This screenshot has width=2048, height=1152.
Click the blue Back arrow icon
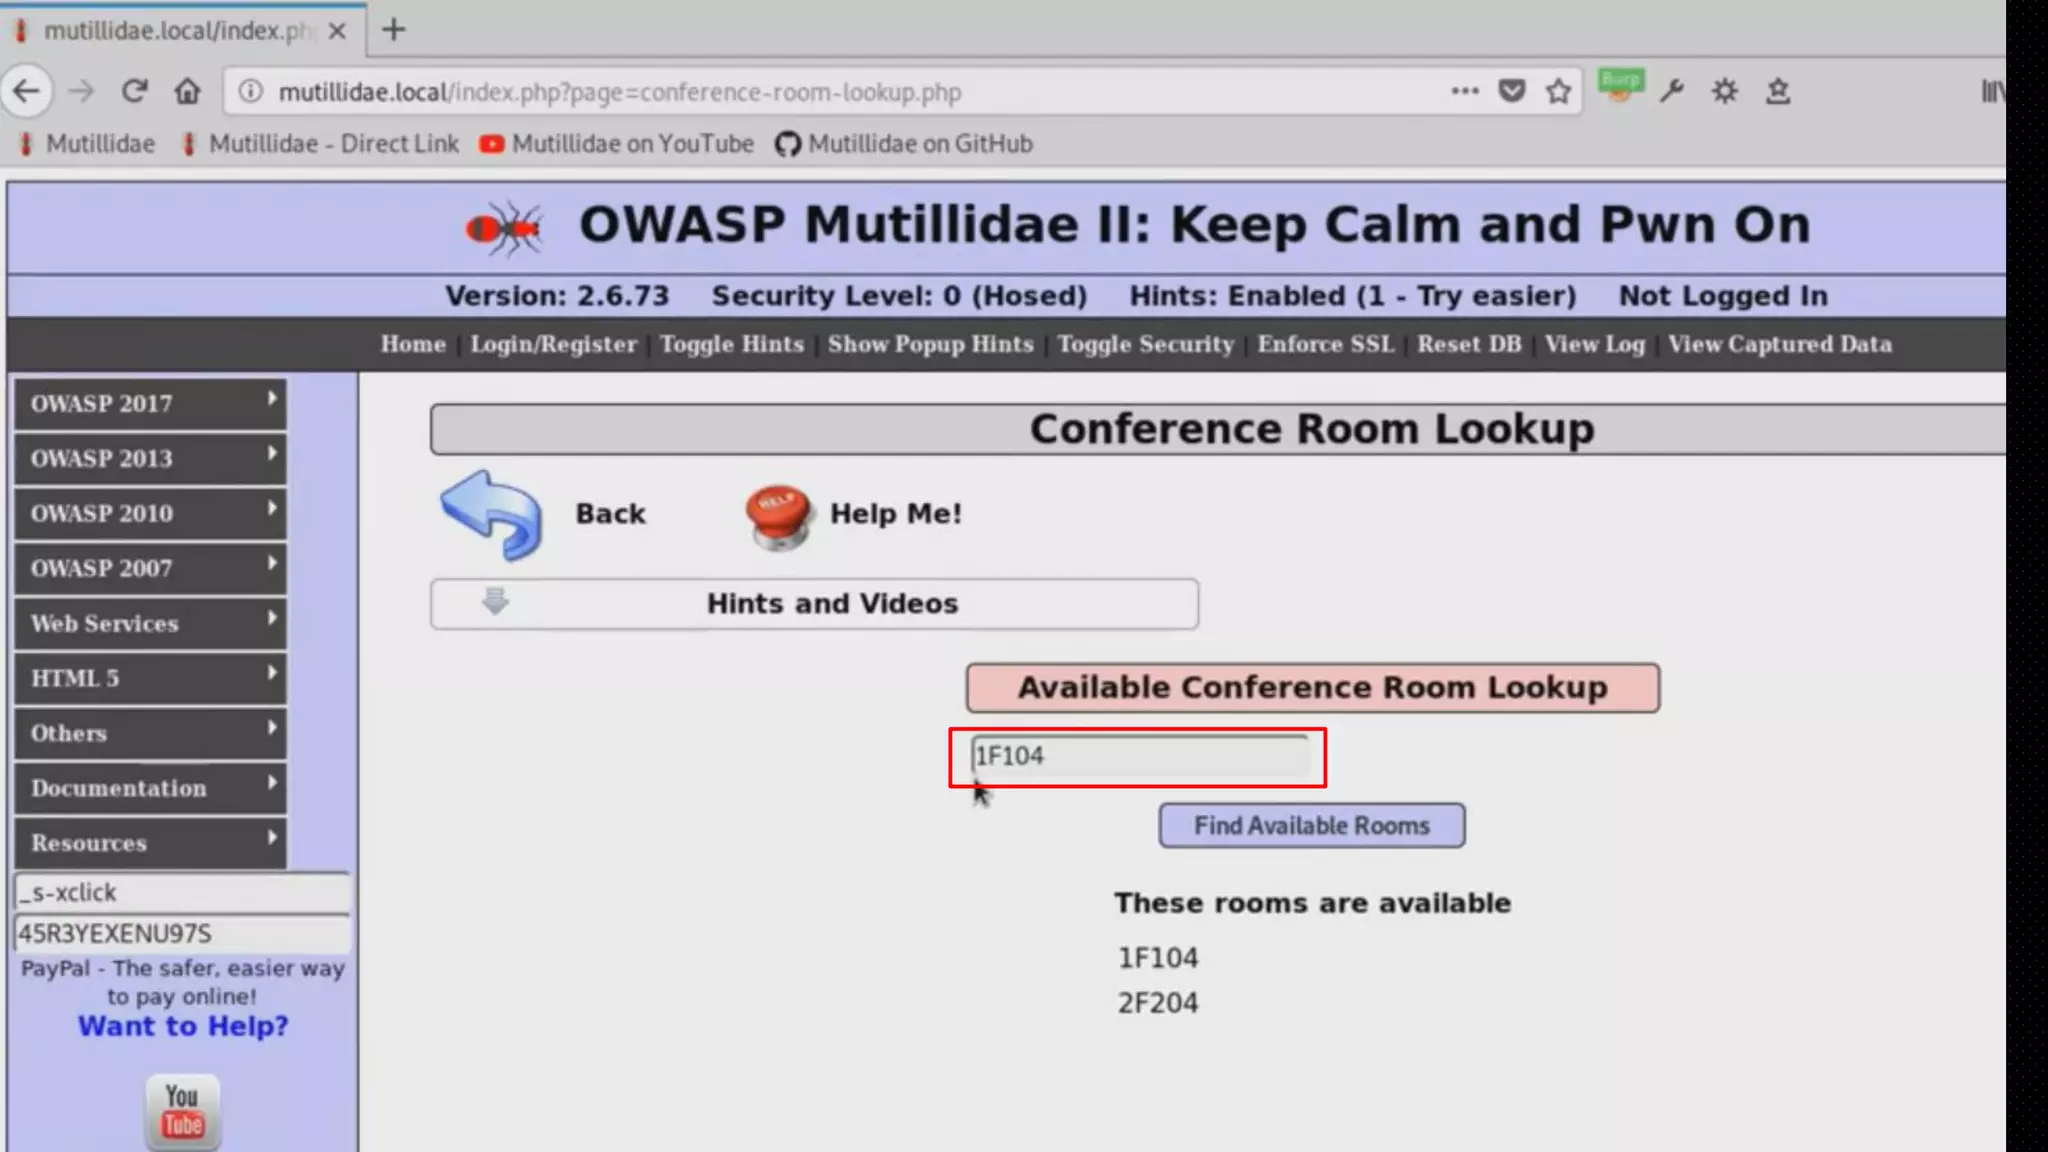492,514
